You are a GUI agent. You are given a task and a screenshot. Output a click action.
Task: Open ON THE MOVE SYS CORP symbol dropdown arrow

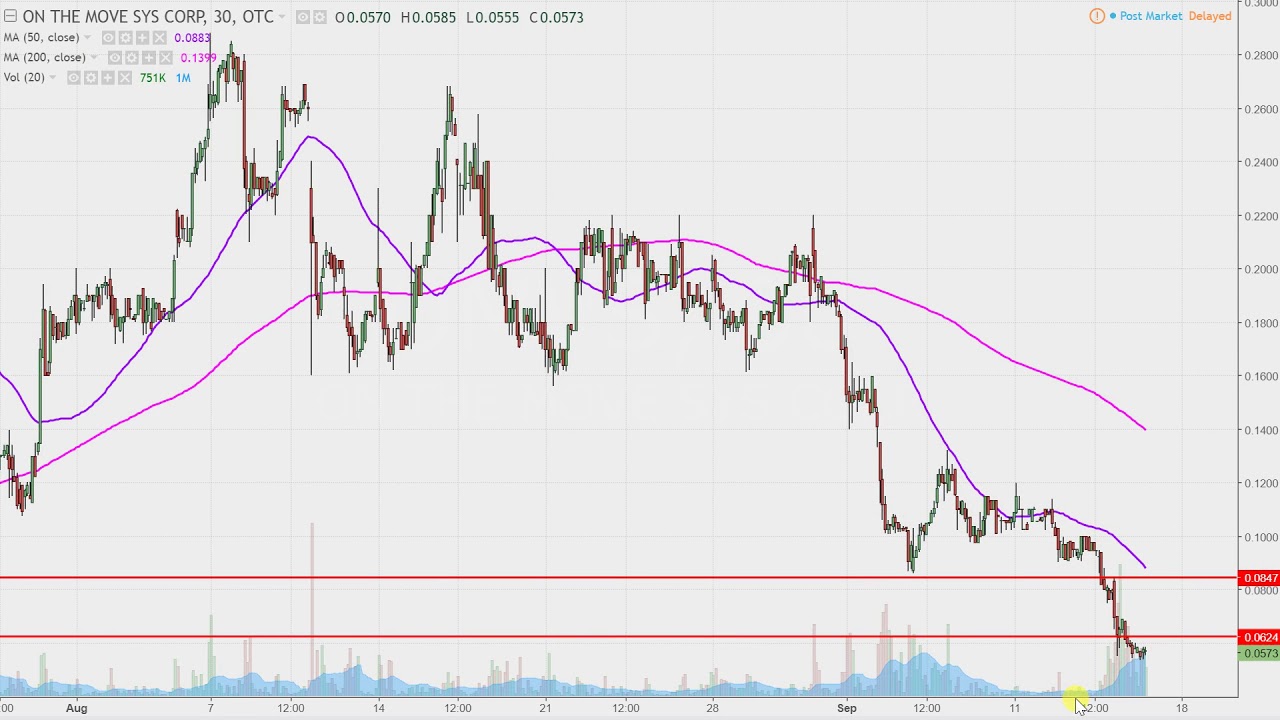(282, 17)
